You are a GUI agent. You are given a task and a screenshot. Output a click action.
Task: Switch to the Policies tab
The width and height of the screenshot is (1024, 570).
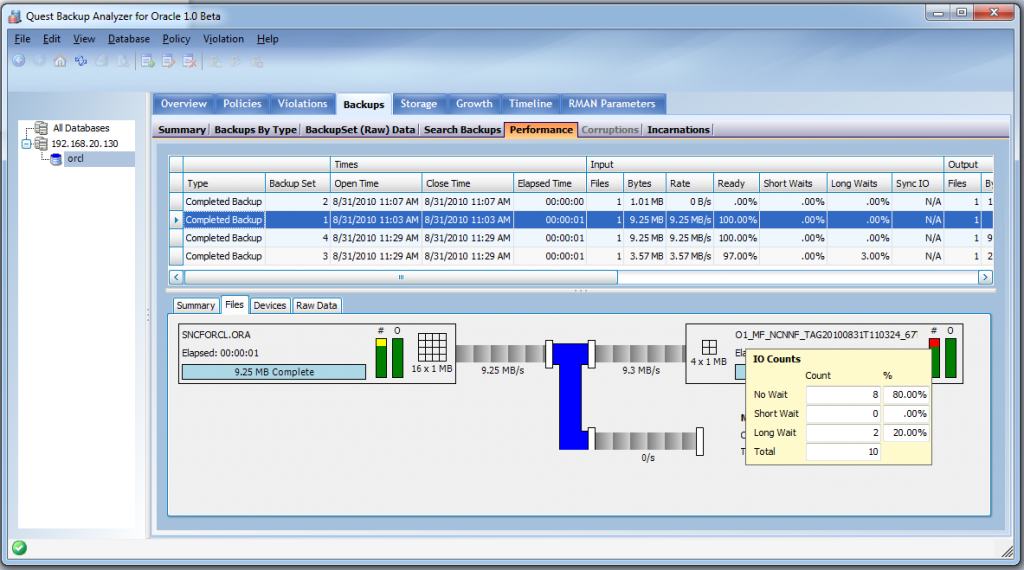pyautogui.click(x=242, y=104)
